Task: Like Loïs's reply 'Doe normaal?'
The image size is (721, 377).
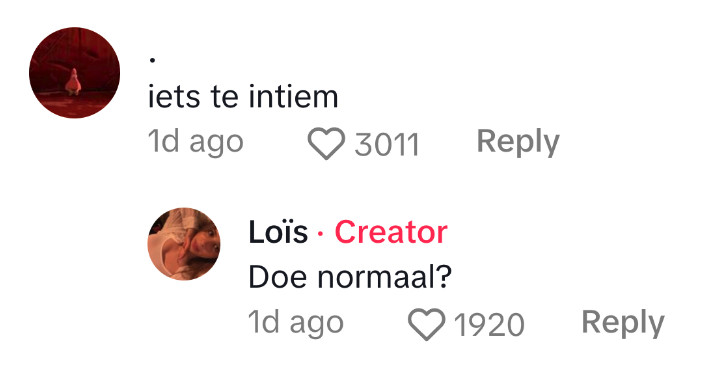Action: click(426, 324)
